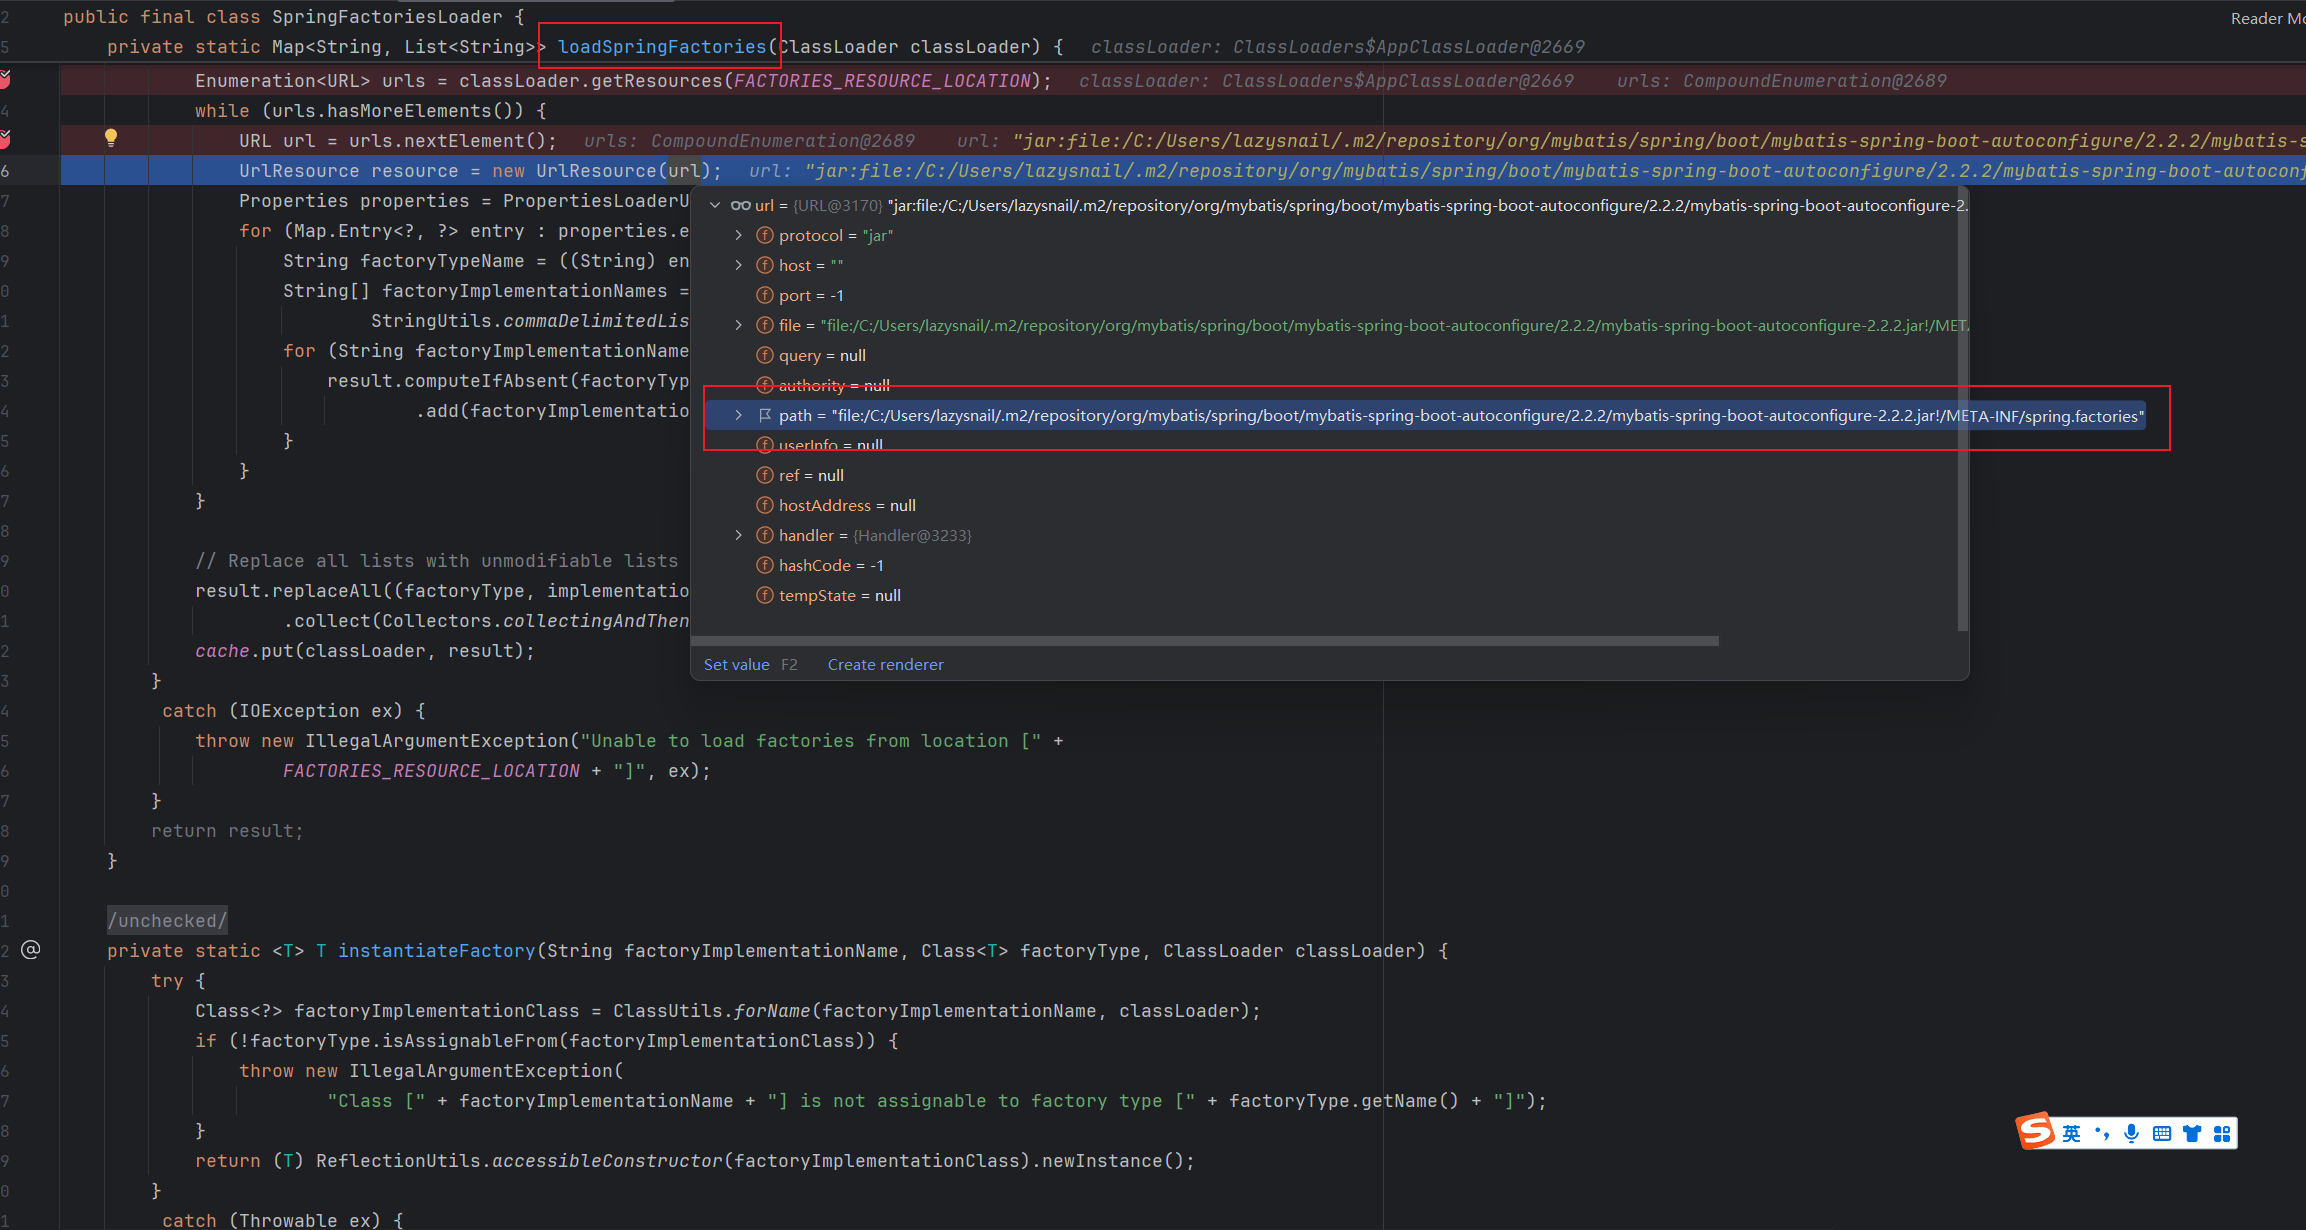Open the yellow light bulb quick-fix icon
Image resolution: width=2306 pixels, height=1230 pixels.
[111, 139]
